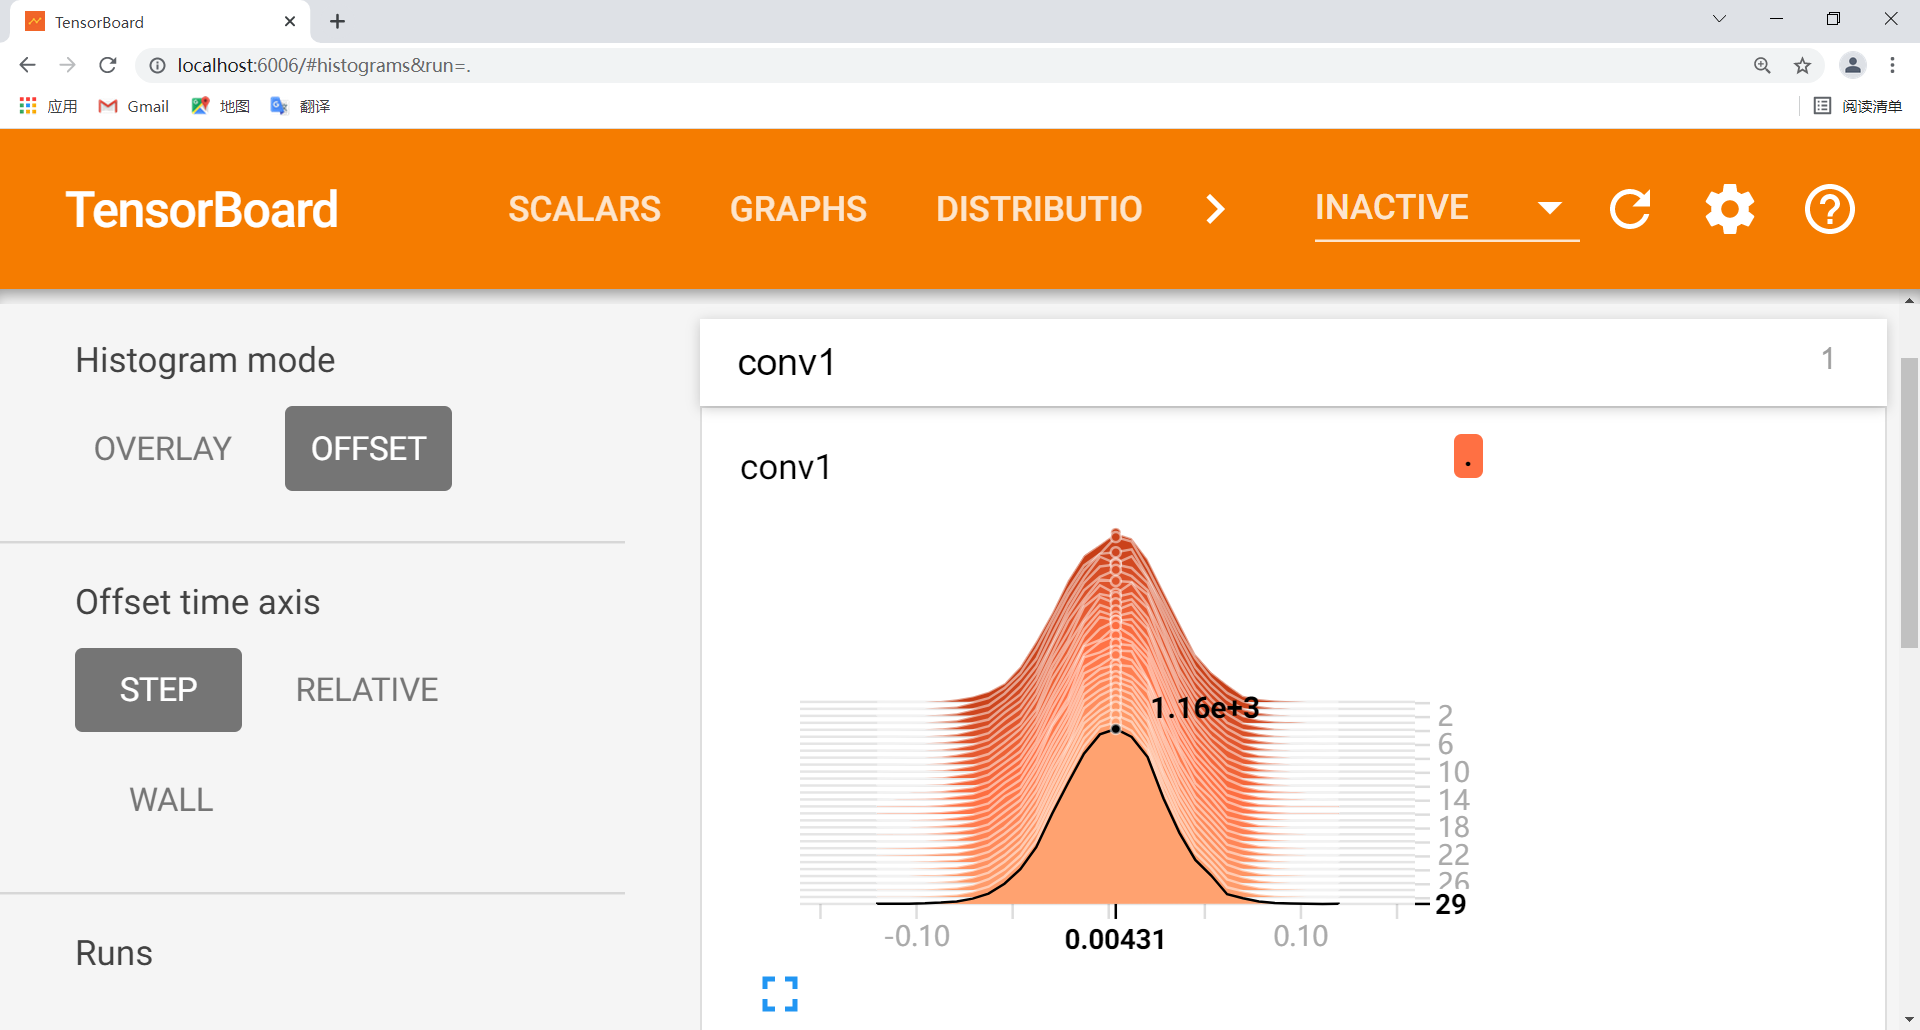Open the browser tab search dropdown
Screen dimensions: 1920x1030
click(x=1720, y=18)
